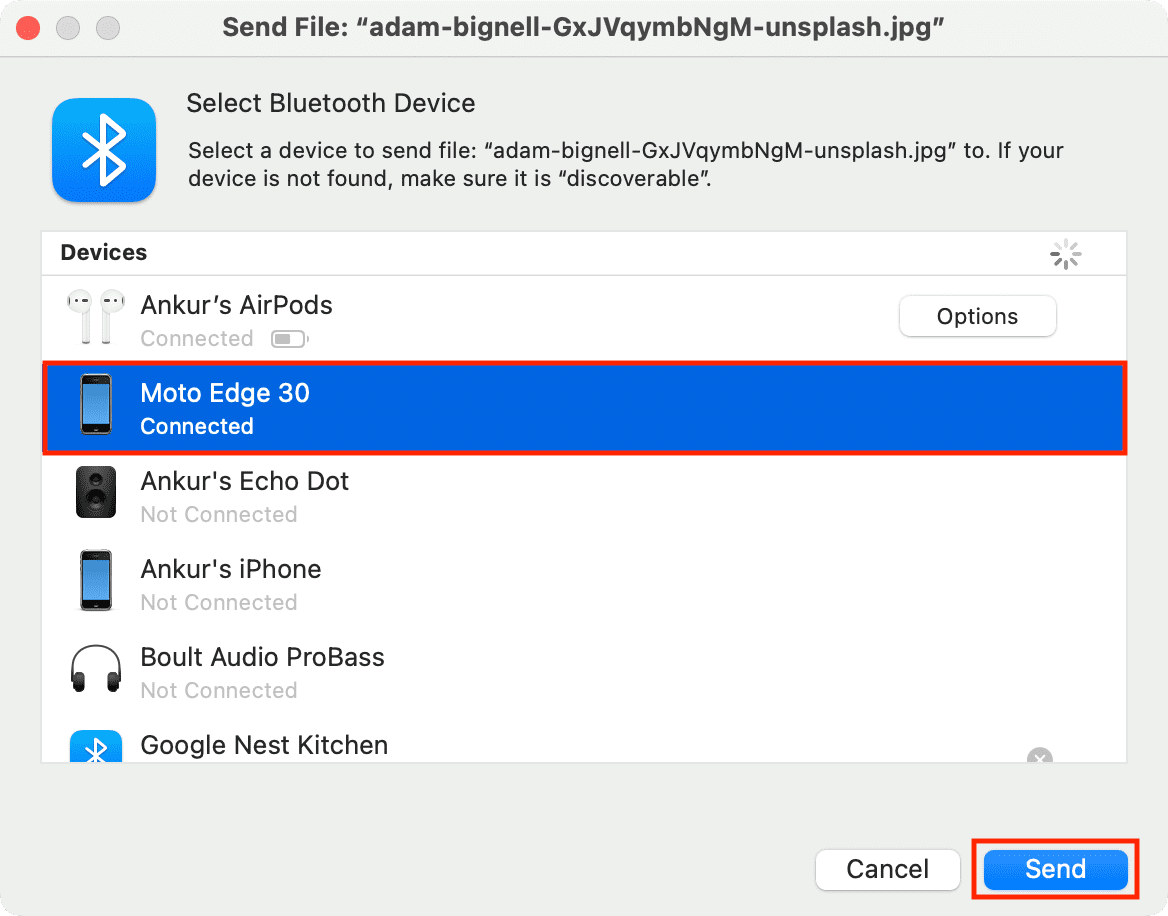The height and width of the screenshot is (916, 1168).
Task: Click the searching spinner in Devices header
Action: [1066, 254]
